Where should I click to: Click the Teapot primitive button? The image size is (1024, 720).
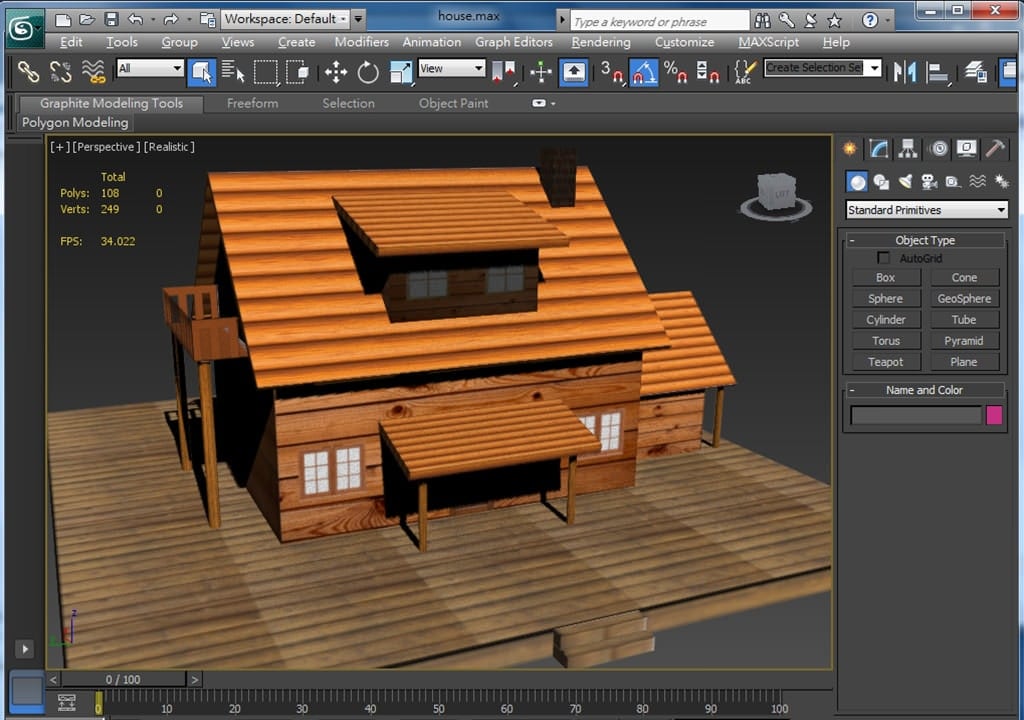point(885,362)
